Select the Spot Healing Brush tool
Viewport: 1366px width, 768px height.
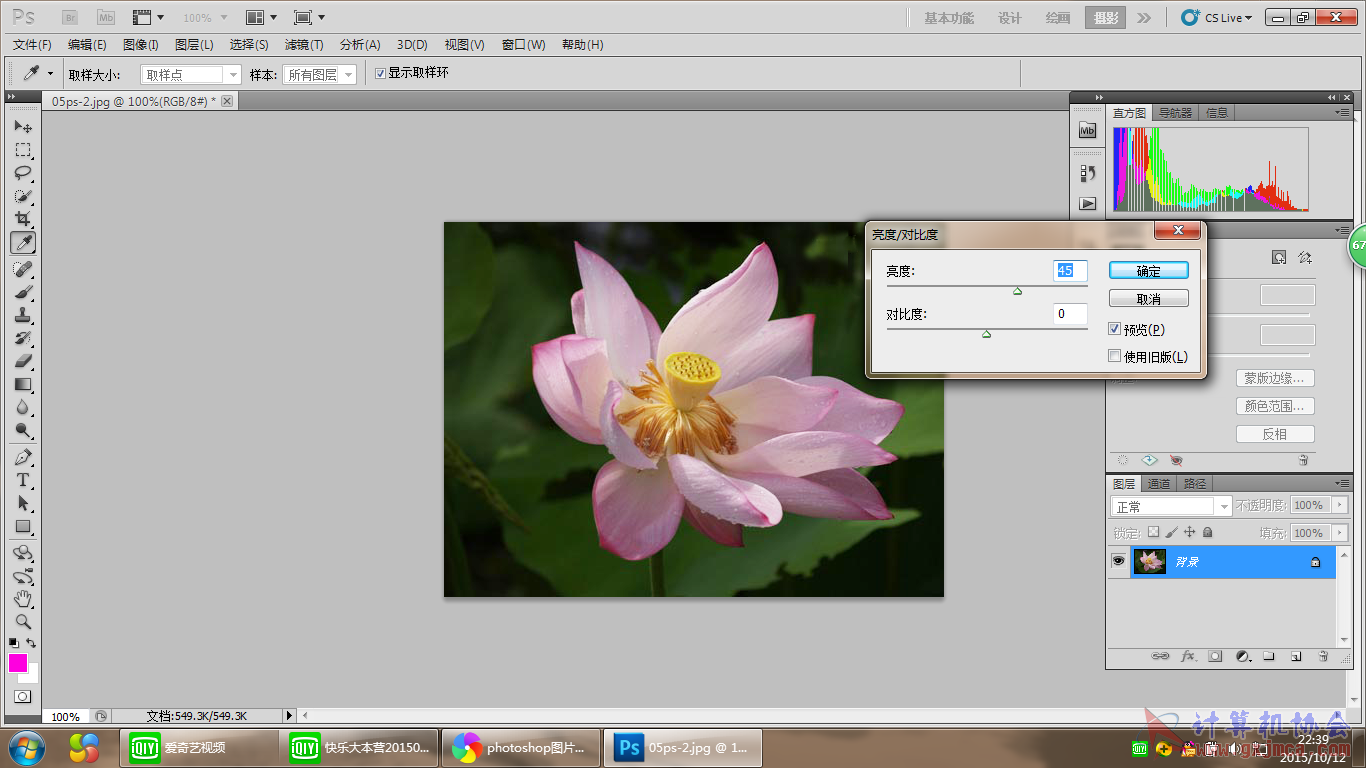coord(23,269)
